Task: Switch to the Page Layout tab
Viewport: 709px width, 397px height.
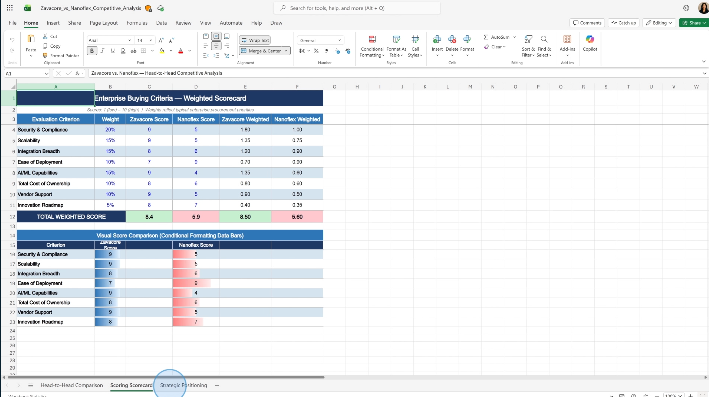Action: click(104, 23)
